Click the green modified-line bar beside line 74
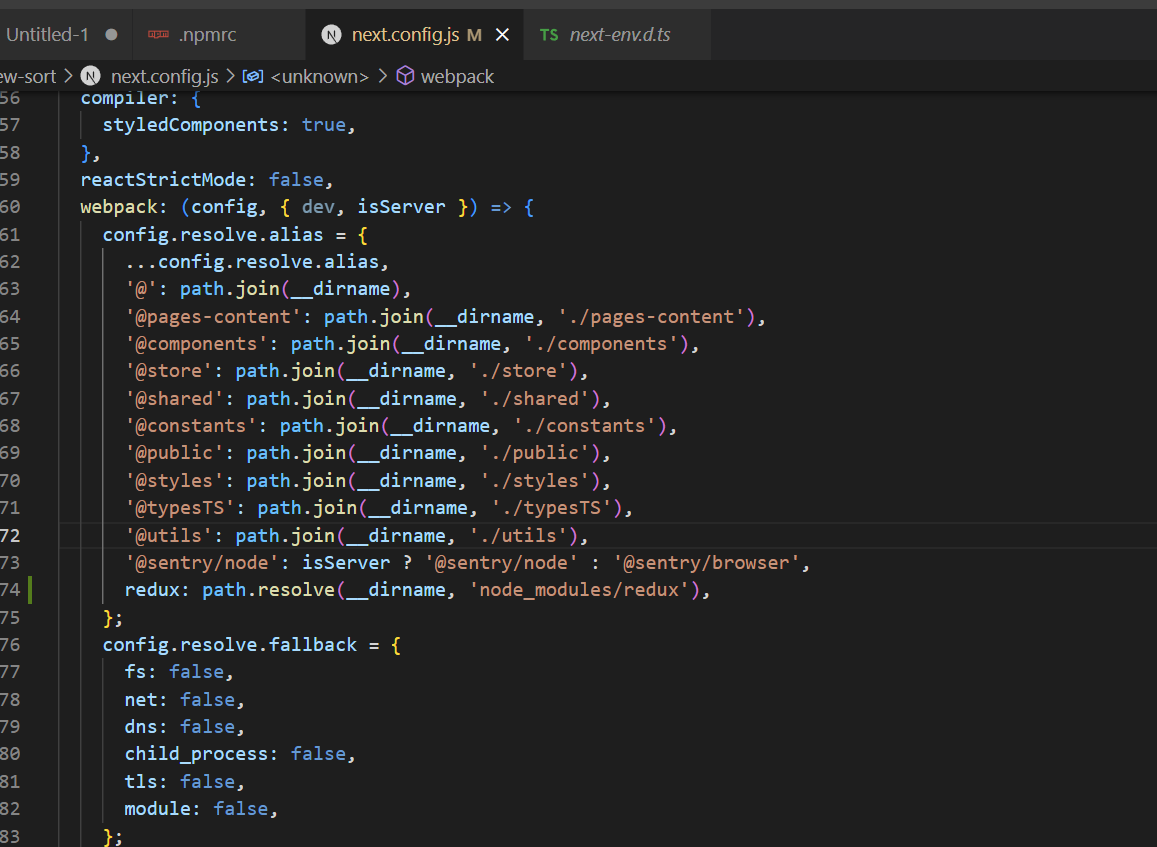 point(29,589)
